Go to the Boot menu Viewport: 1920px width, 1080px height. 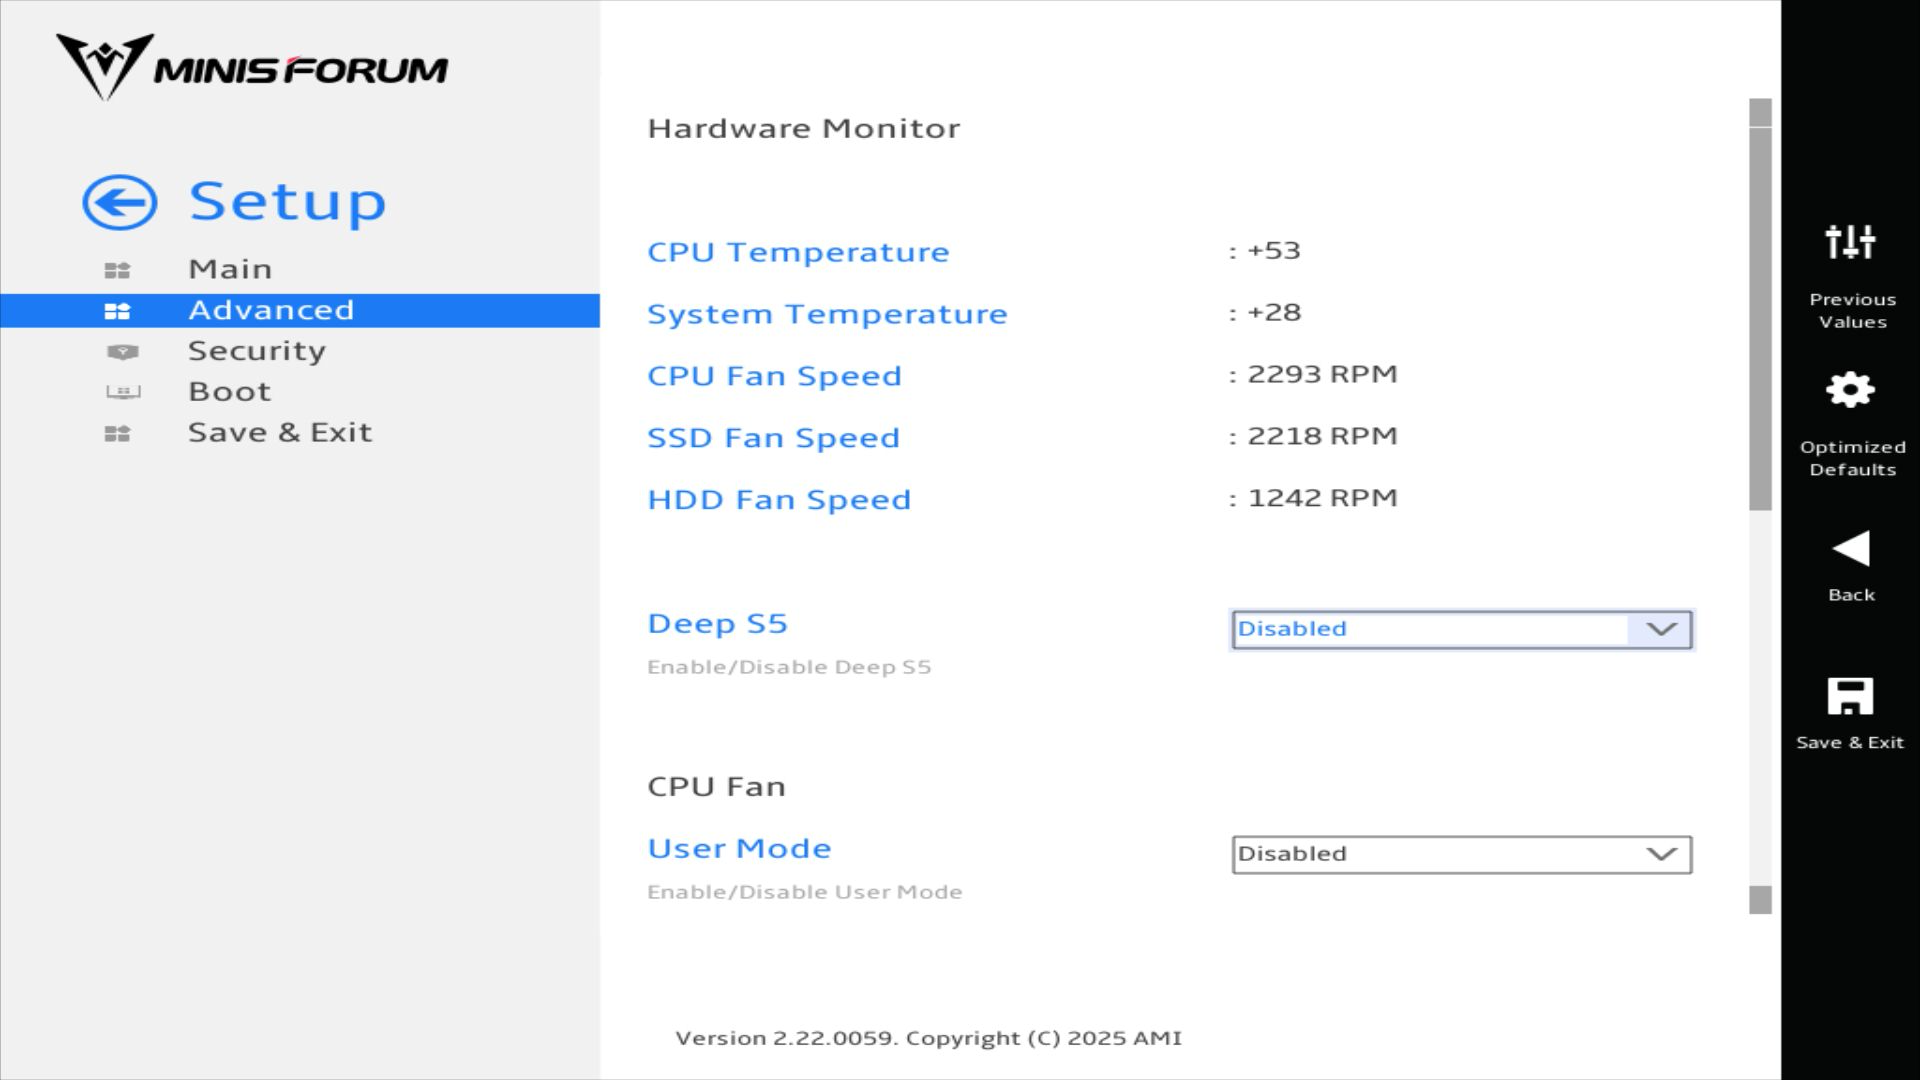(229, 392)
